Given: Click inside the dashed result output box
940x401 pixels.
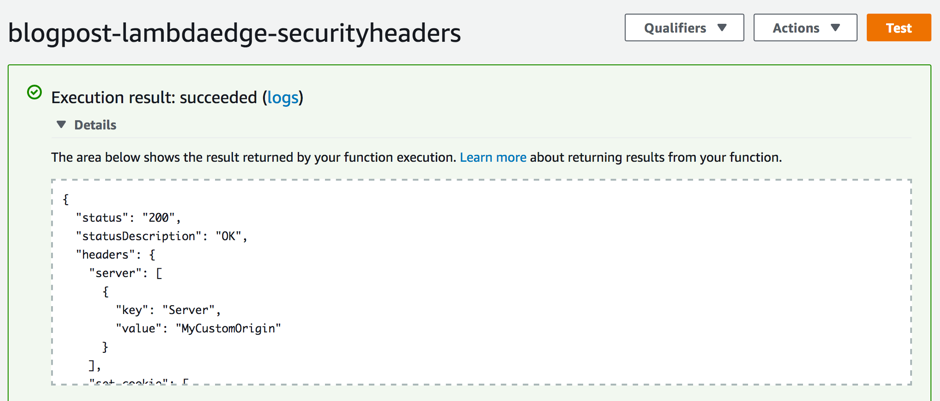Looking at the screenshot, I should point(481,282).
